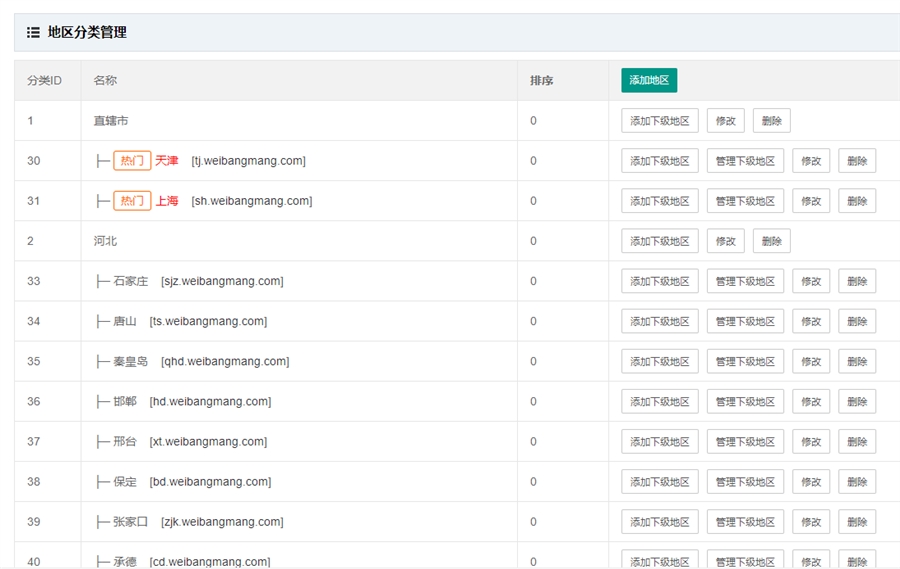Image resolution: width=900 pixels, height=569 pixels.
Task: Click the green 添加地区 button
Action: 649,80
